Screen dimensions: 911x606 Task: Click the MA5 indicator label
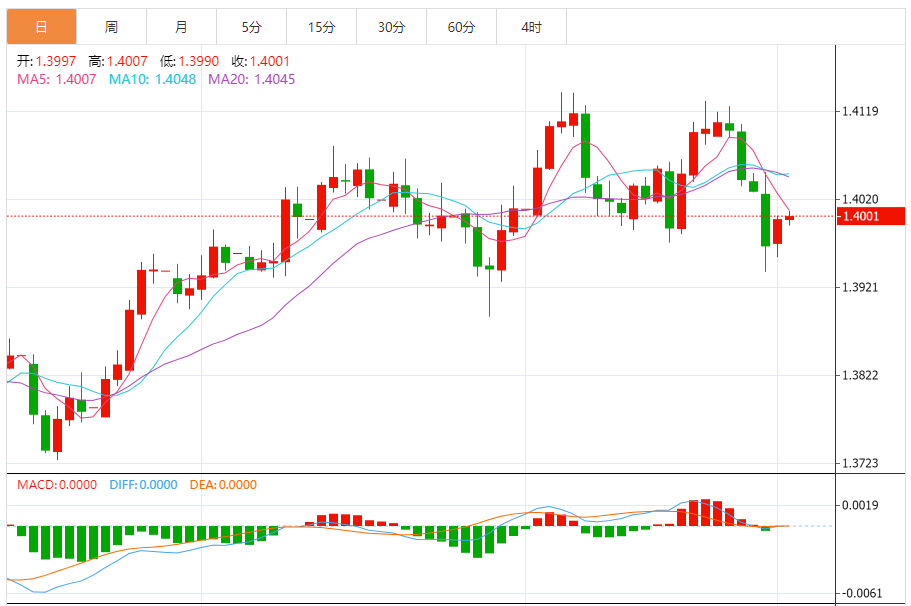(56, 79)
